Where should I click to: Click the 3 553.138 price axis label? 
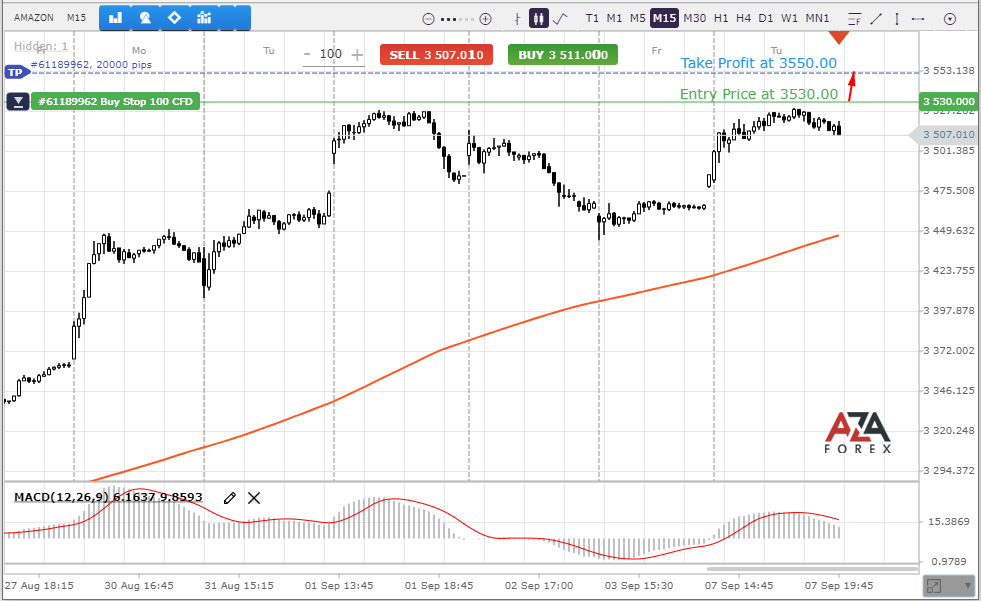click(x=949, y=71)
